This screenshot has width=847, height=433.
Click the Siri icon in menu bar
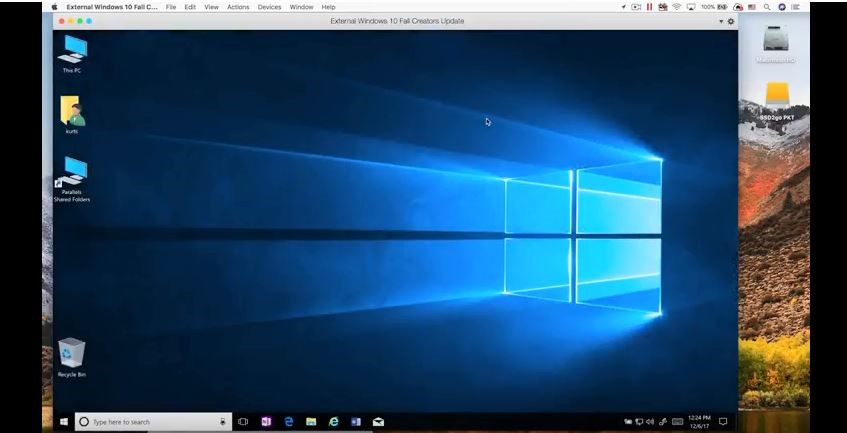pyautogui.click(x=782, y=7)
